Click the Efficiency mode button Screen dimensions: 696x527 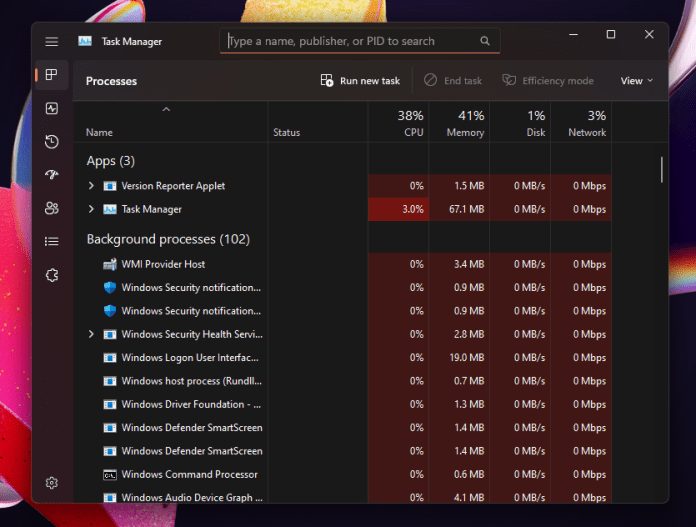pos(548,80)
